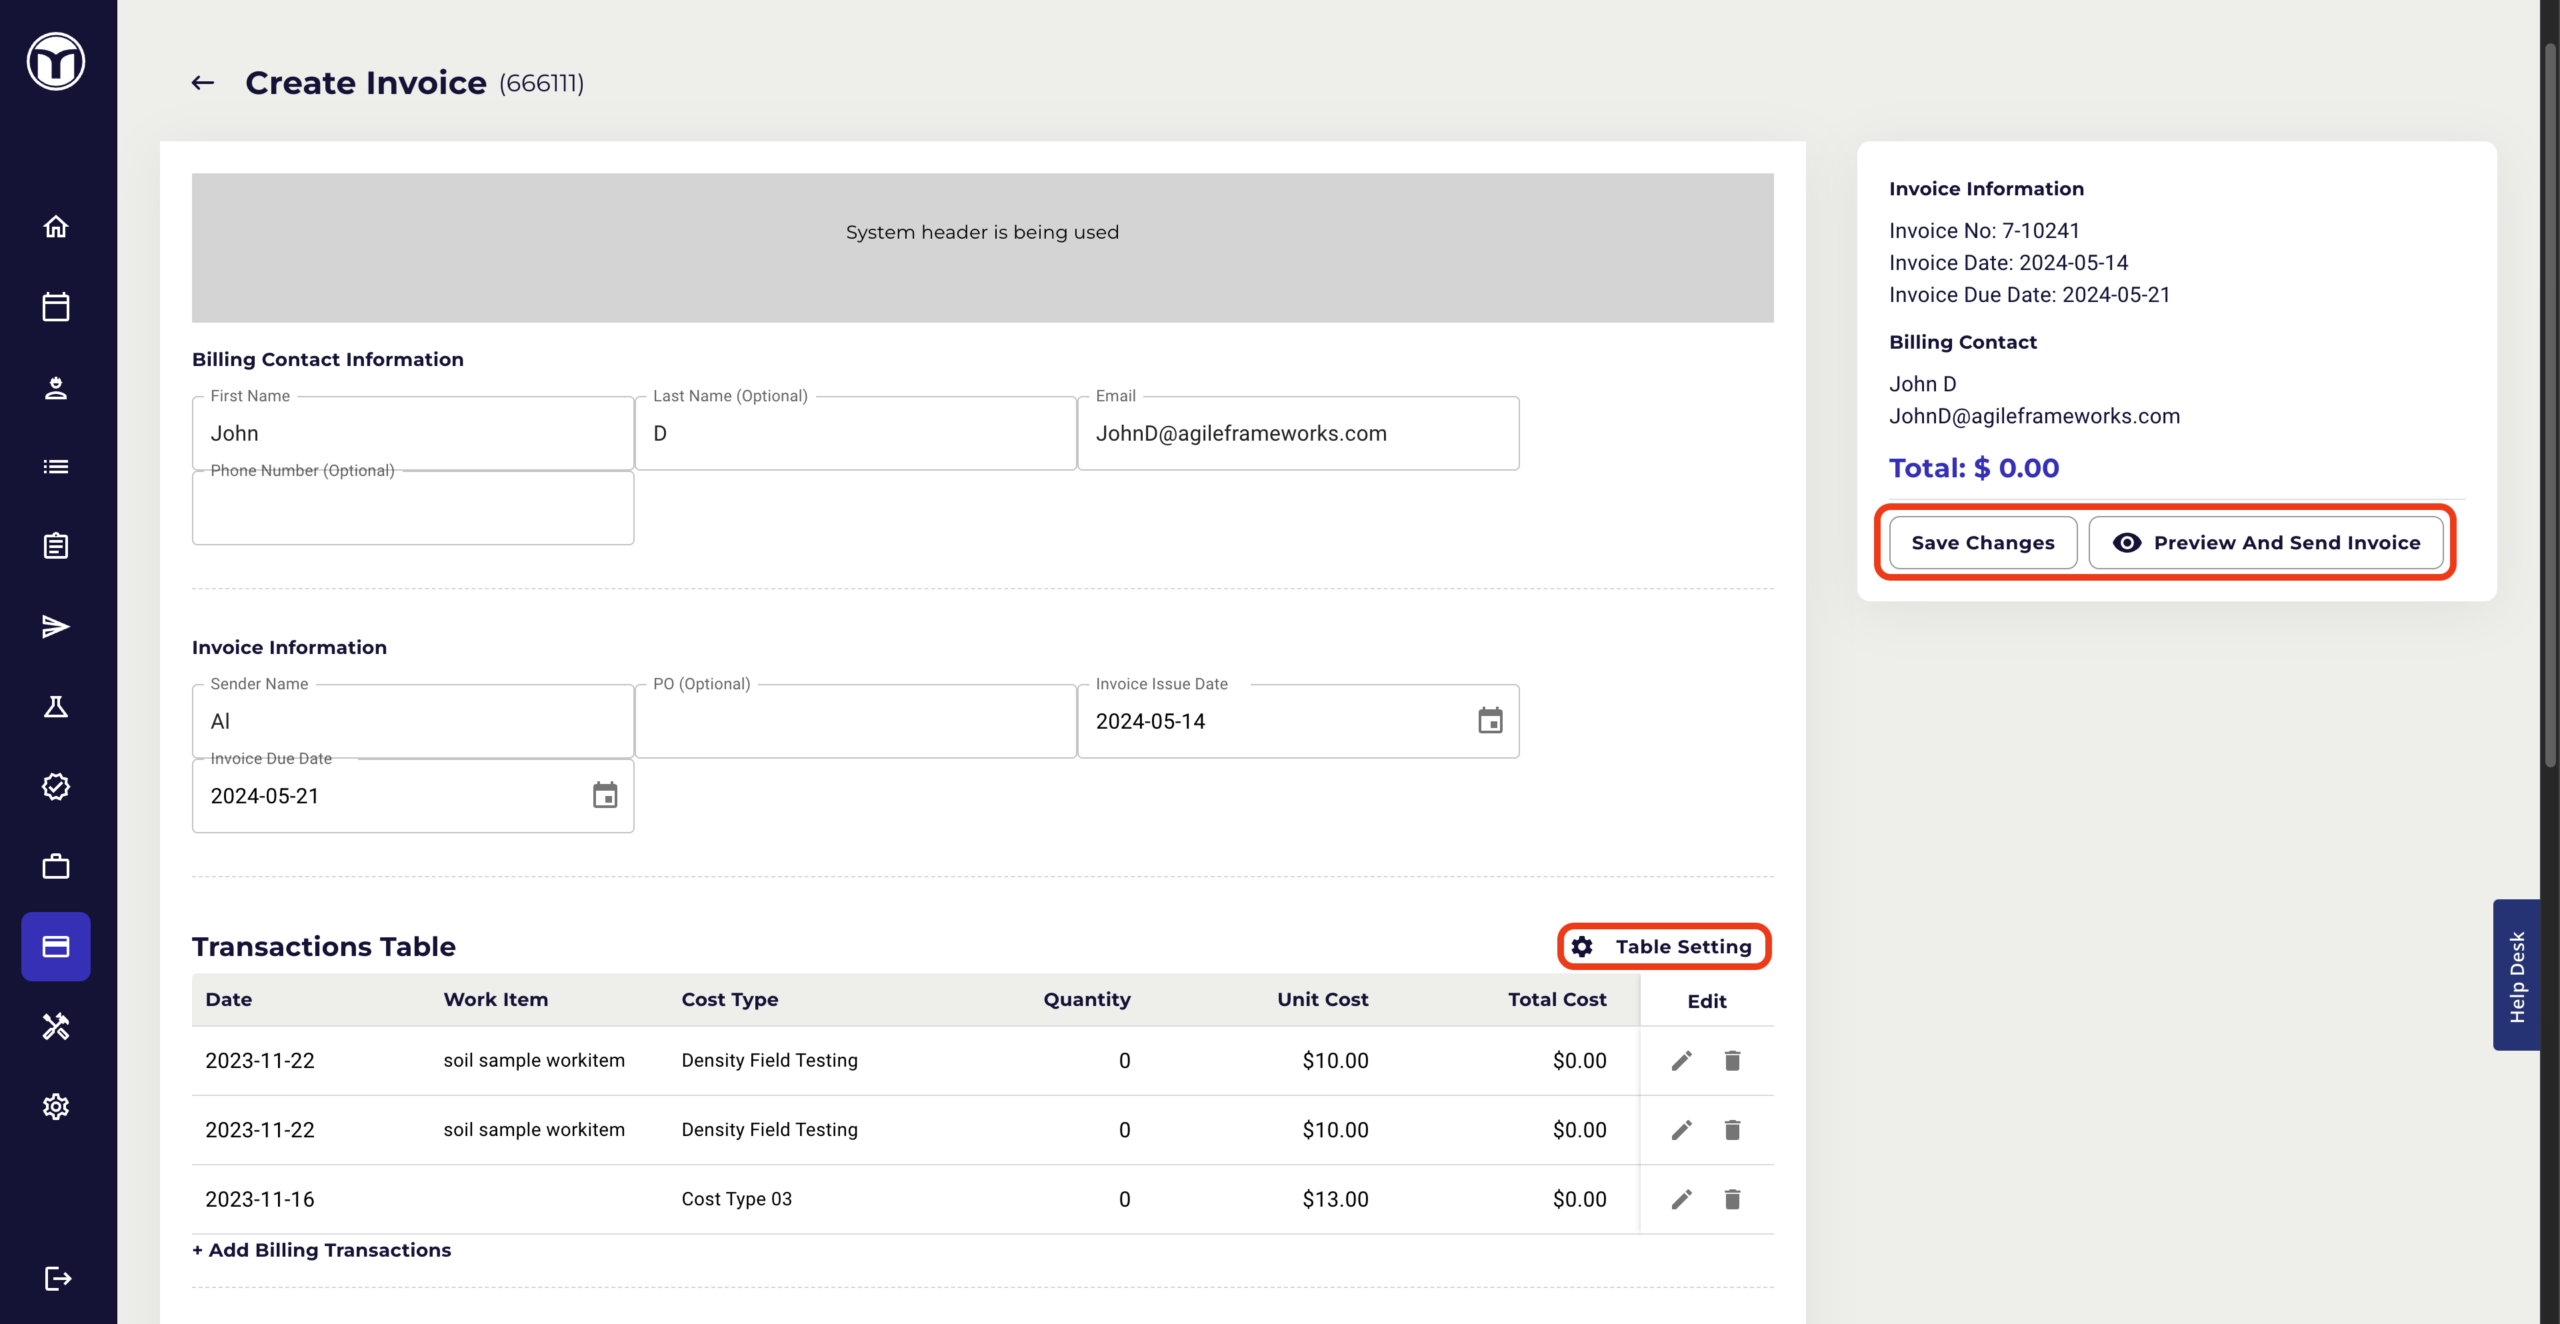Screen dimensions: 2560x1324
Task: Focus the Email input field
Action: [1298, 433]
